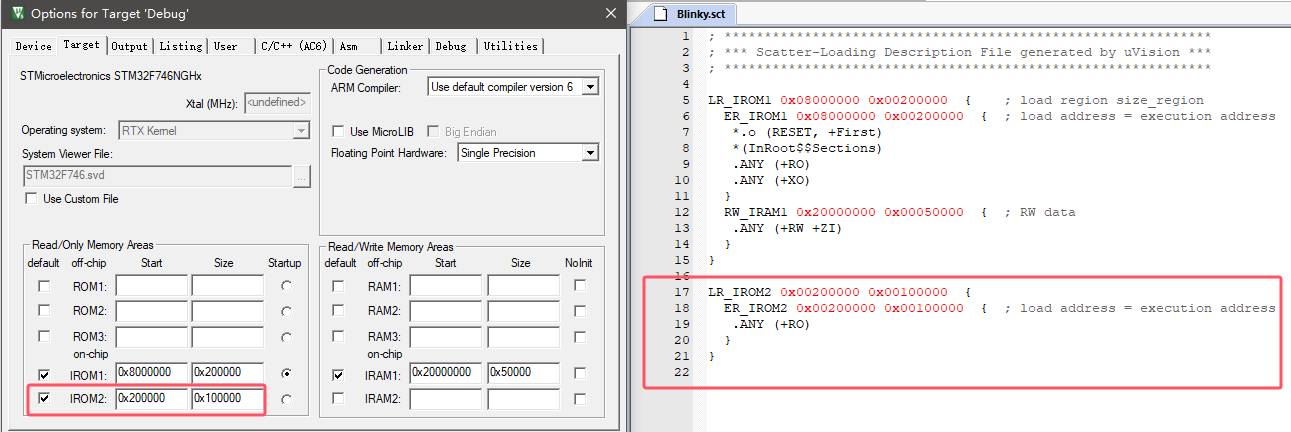The image size is (1291, 432).
Task: Open the ARM Compiler version dropdown
Action: coord(589,87)
